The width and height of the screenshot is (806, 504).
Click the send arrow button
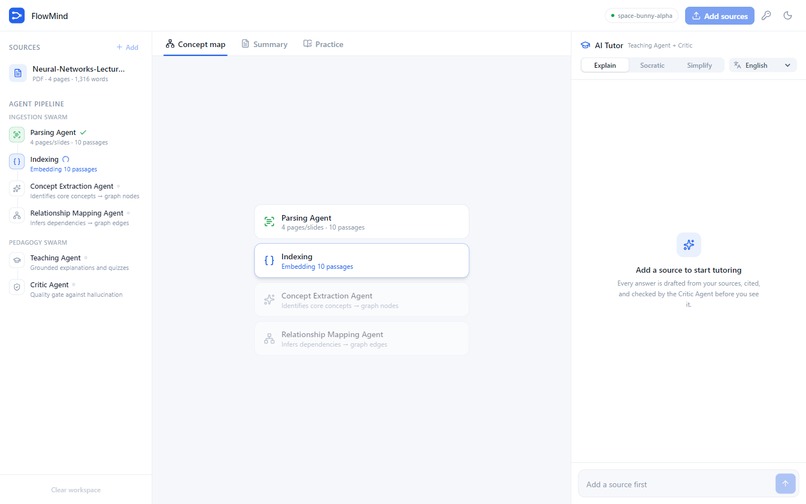click(x=785, y=483)
